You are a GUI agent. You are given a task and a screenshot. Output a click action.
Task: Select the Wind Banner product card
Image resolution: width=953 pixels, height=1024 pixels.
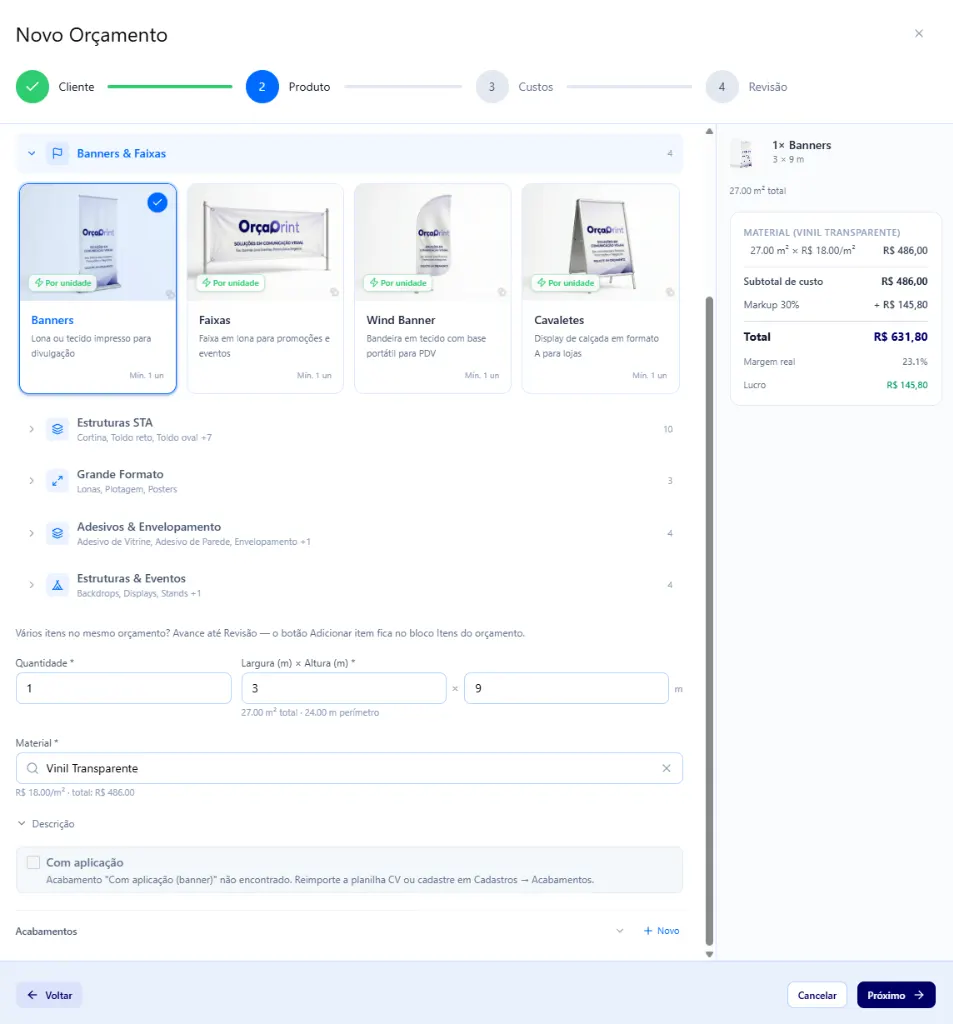pos(432,289)
